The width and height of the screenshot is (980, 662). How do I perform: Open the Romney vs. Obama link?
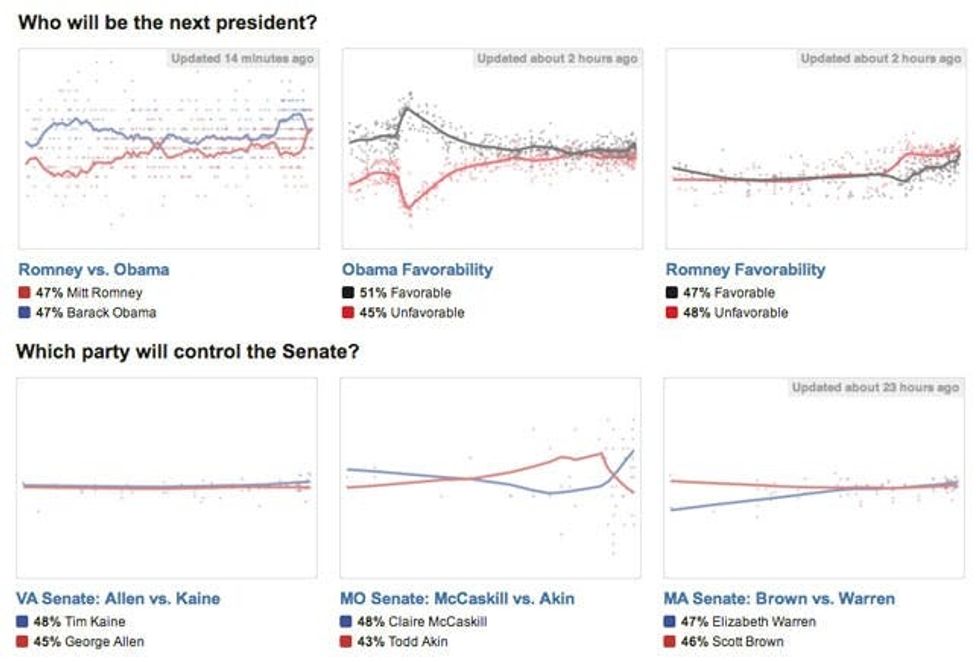click(93, 269)
